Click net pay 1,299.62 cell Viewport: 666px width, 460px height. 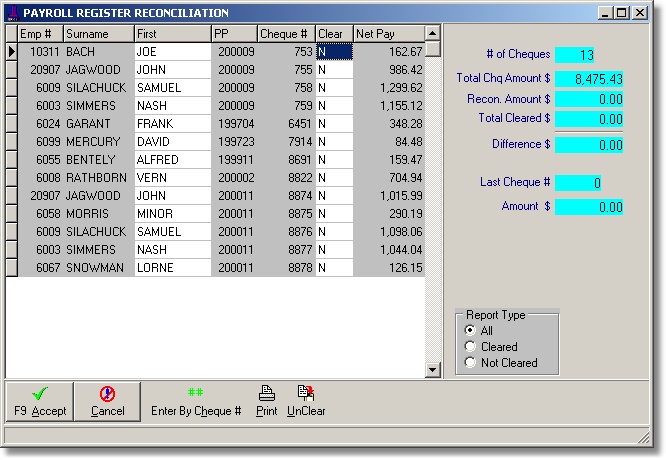(x=389, y=87)
